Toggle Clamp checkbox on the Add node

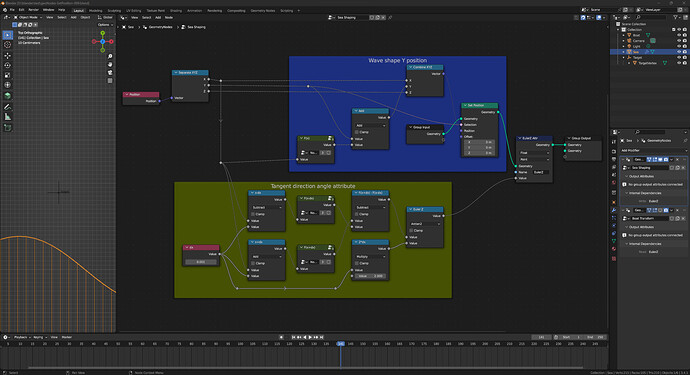(357, 132)
